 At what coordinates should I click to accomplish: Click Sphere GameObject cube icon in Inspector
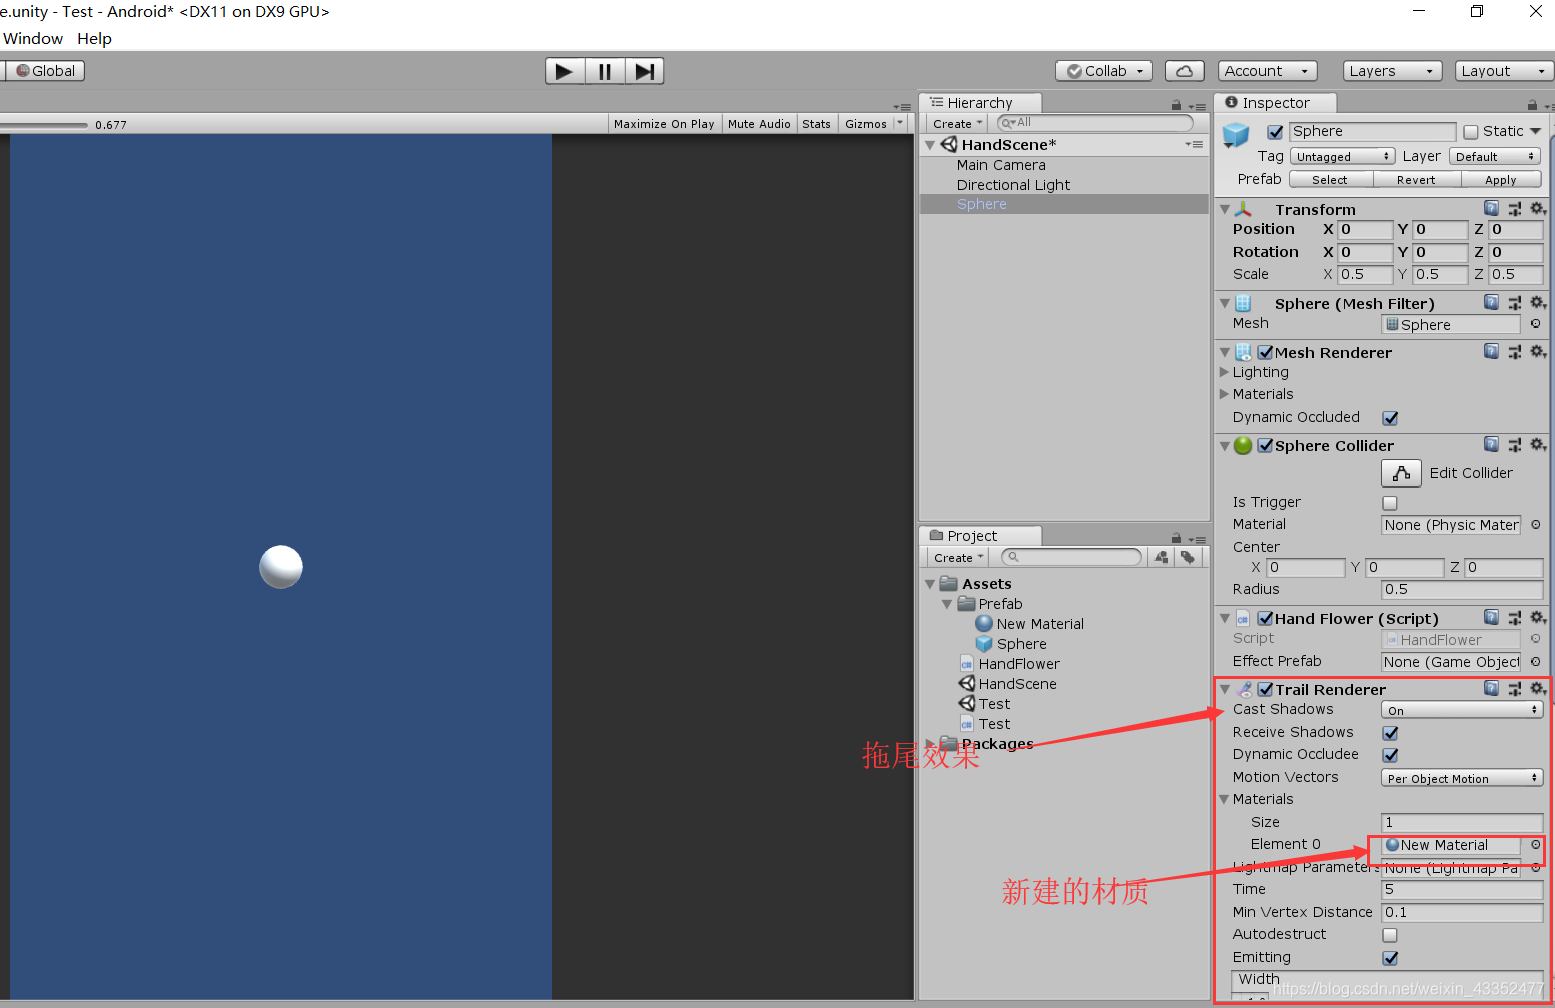tap(1237, 133)
